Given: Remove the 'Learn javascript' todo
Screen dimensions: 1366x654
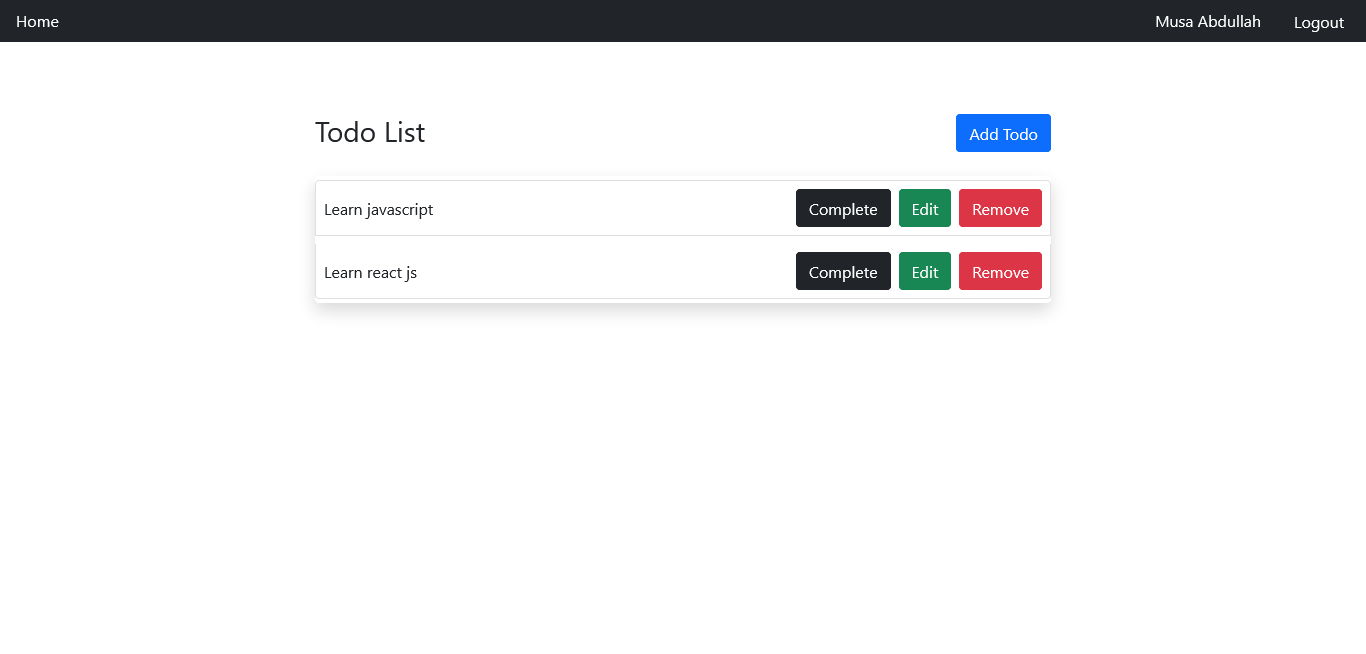Looking at the screenshot, I should 1000,208.
